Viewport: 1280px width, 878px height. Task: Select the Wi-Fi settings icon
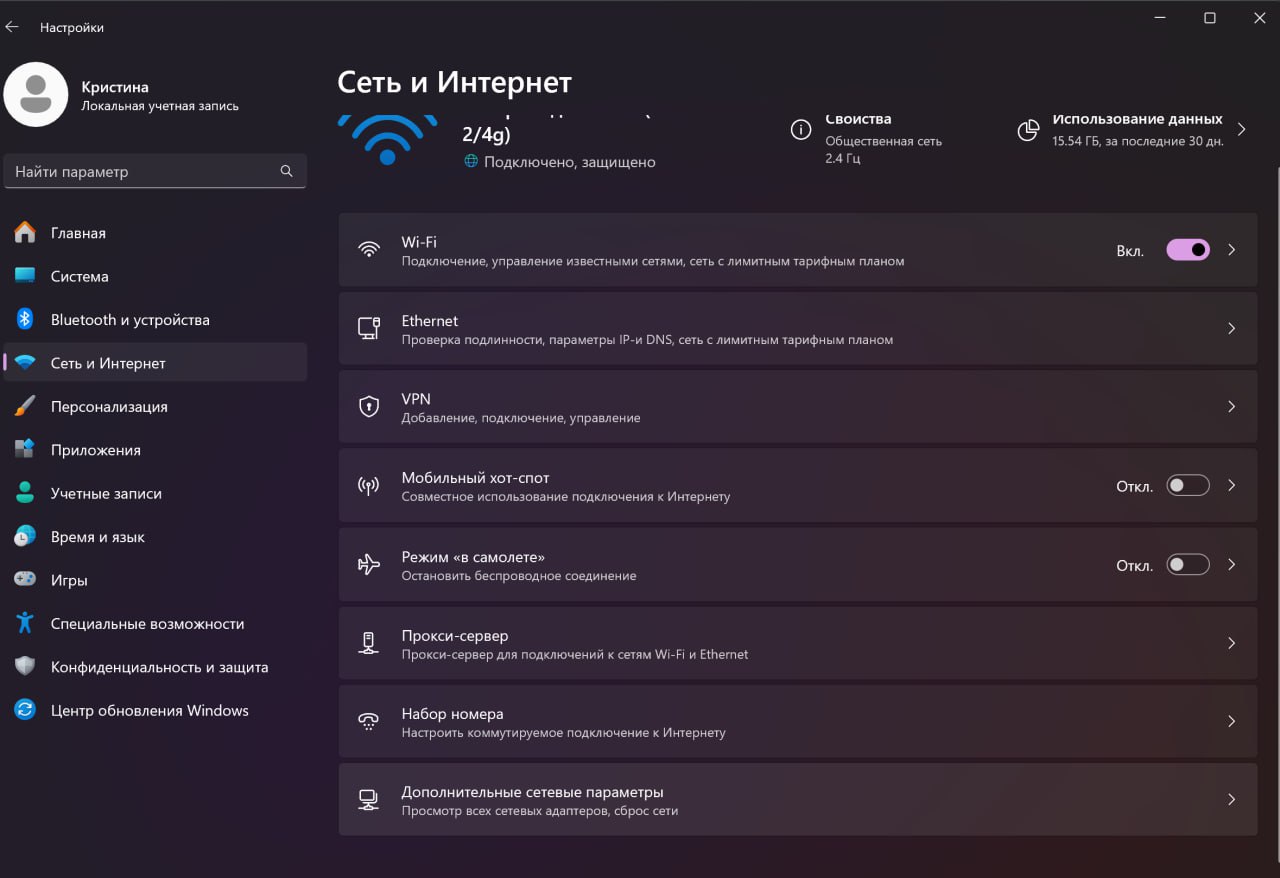point(369,249)
